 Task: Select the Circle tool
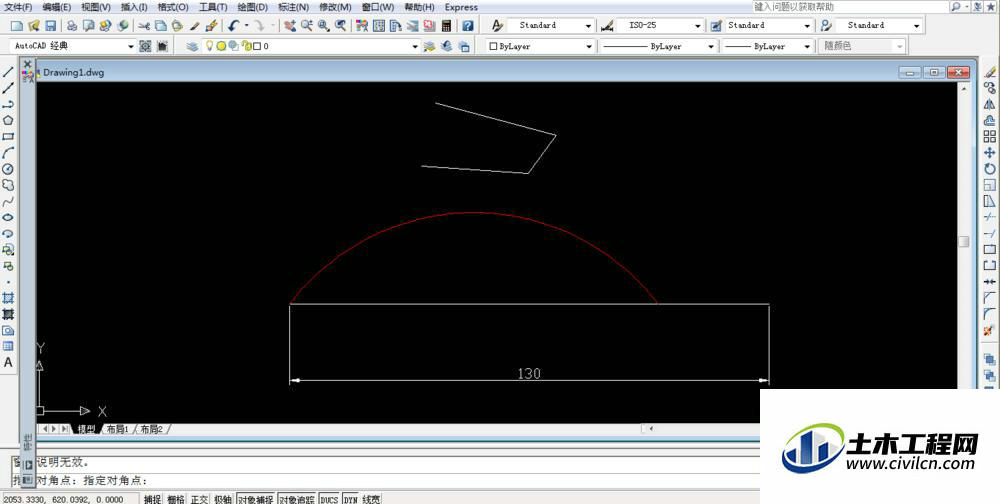tap(8, 169)
